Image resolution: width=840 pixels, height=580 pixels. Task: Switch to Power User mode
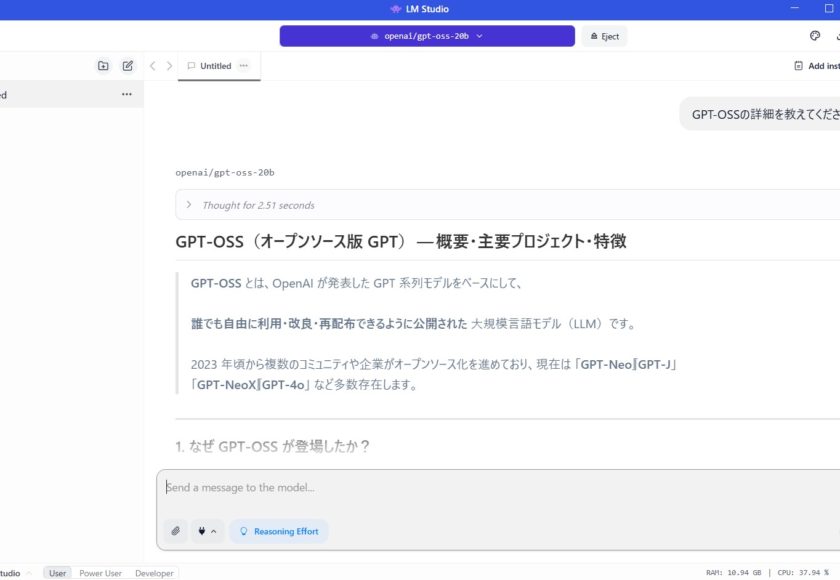[100, 573]
